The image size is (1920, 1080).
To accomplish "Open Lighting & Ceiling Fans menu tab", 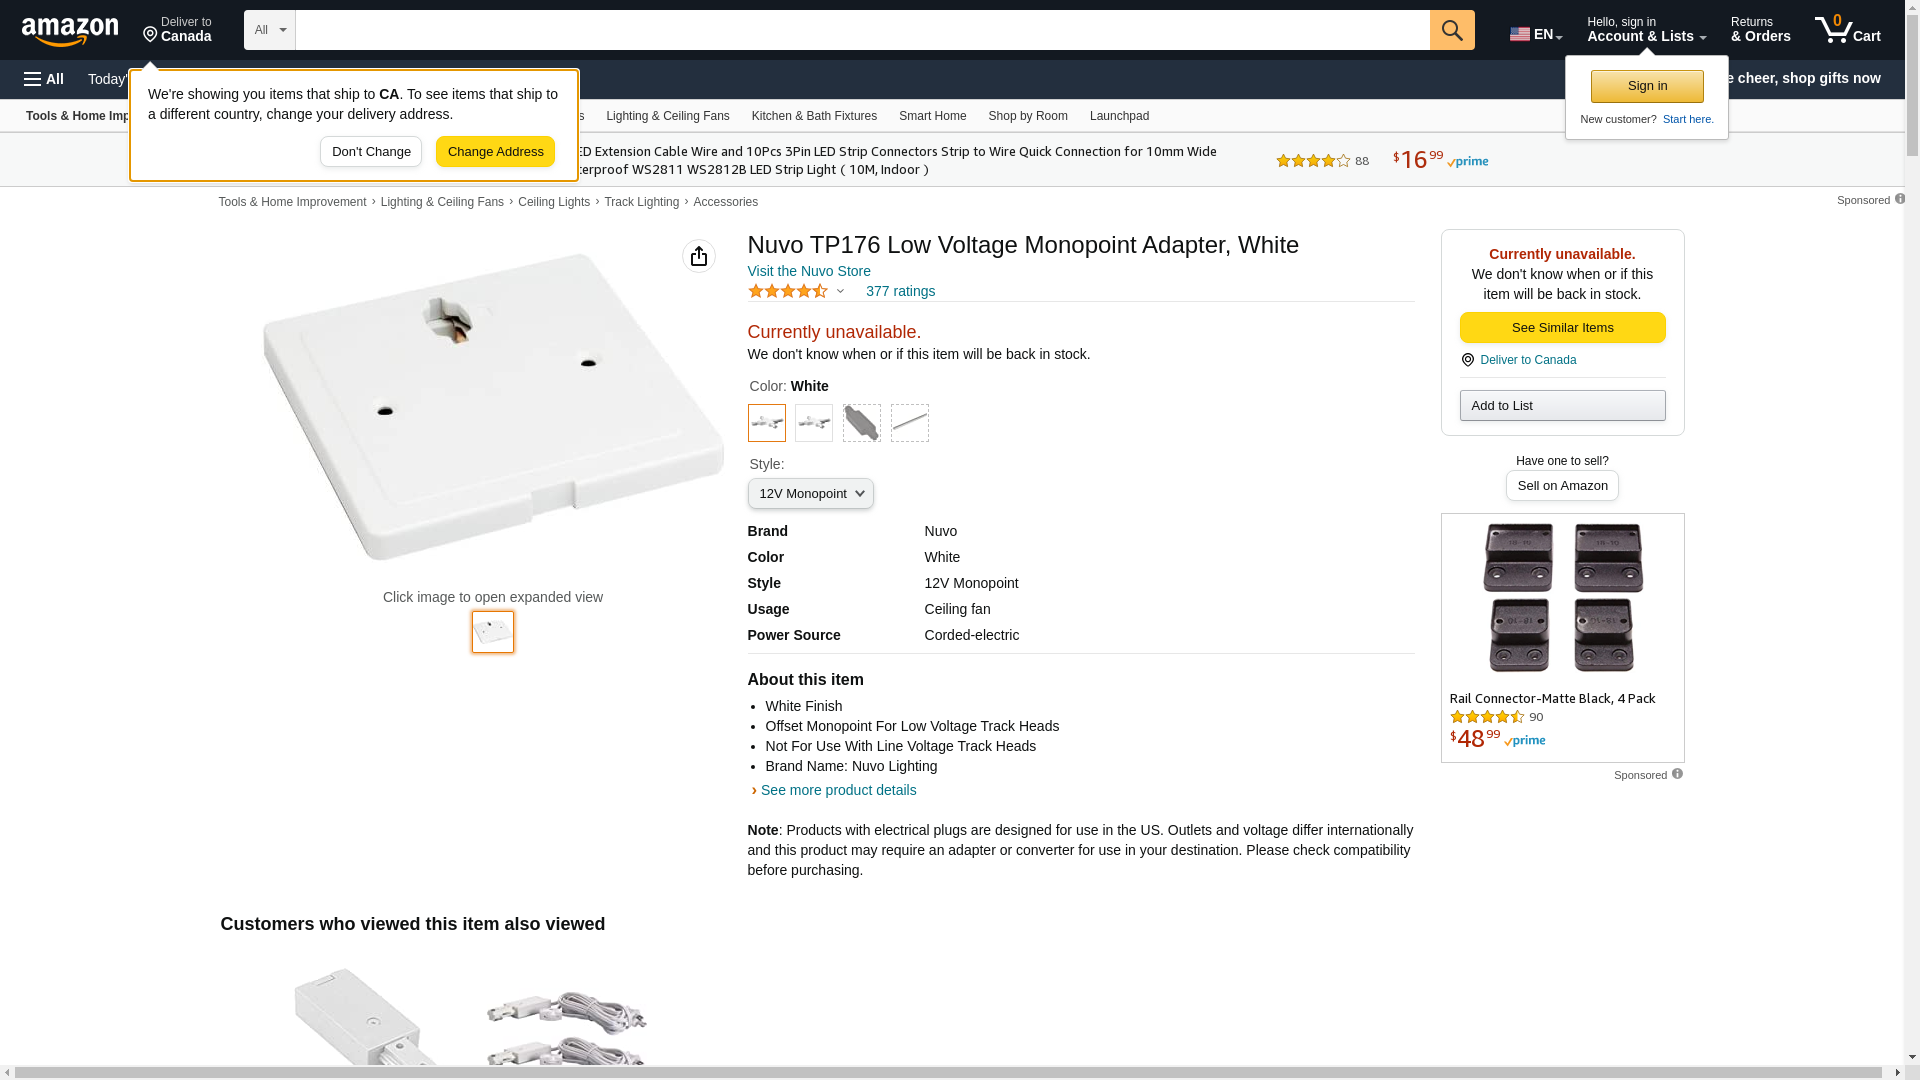I will 668,116.
